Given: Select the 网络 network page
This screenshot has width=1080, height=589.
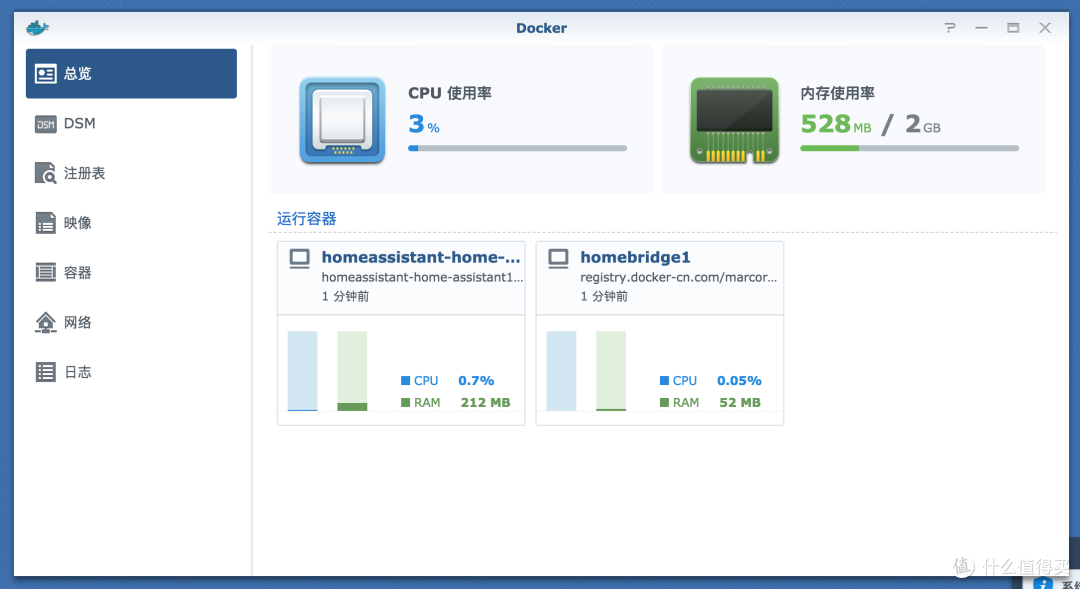Looking at the screenshot, I should click(x=131, y=322).
